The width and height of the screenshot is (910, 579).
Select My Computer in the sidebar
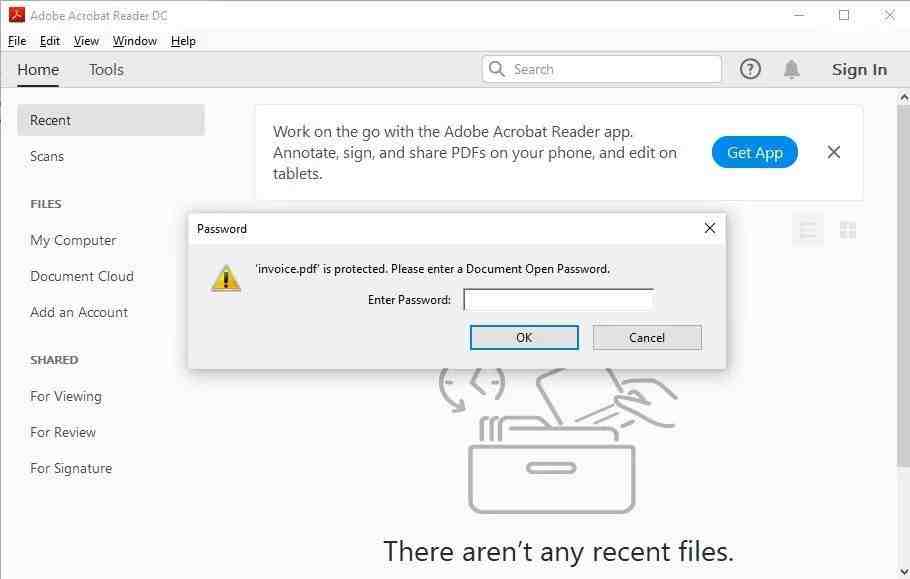73,240
